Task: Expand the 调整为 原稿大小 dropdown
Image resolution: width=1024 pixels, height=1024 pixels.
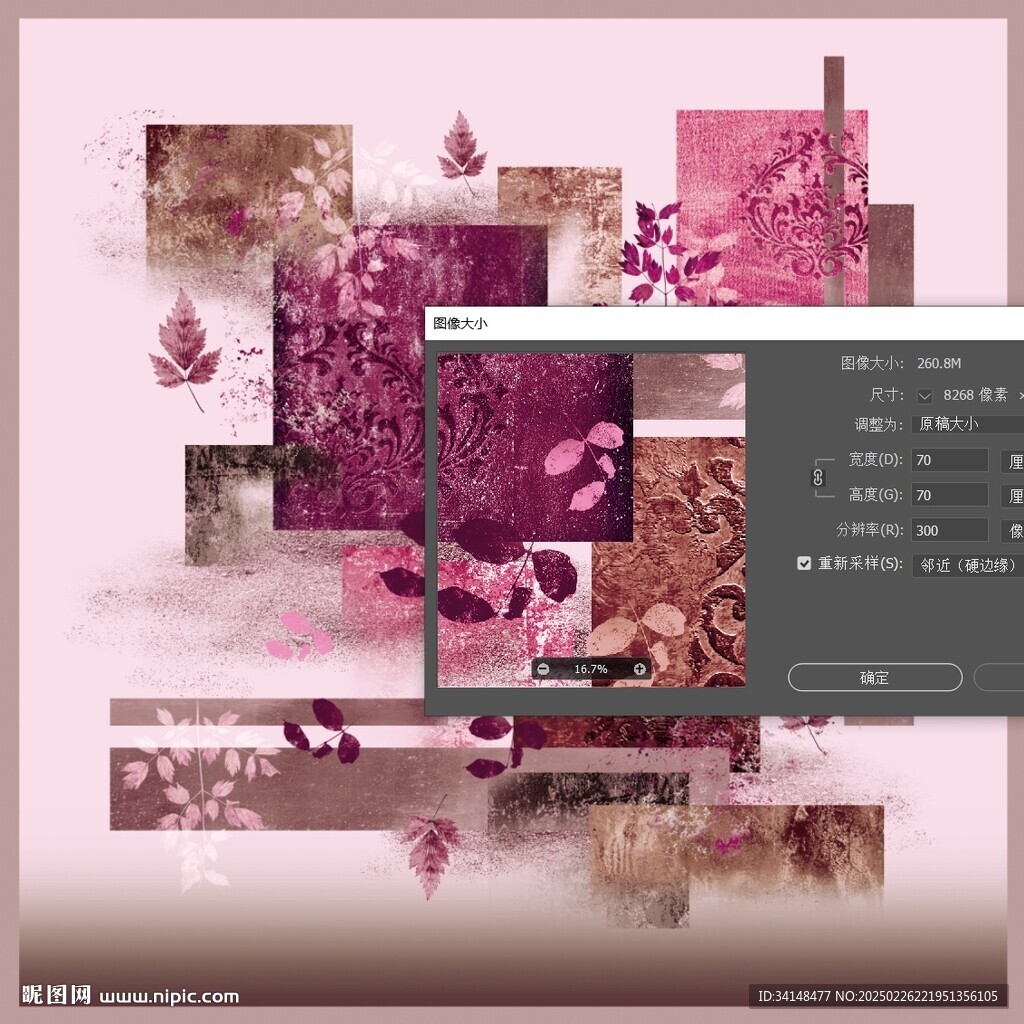Action: 967,424
